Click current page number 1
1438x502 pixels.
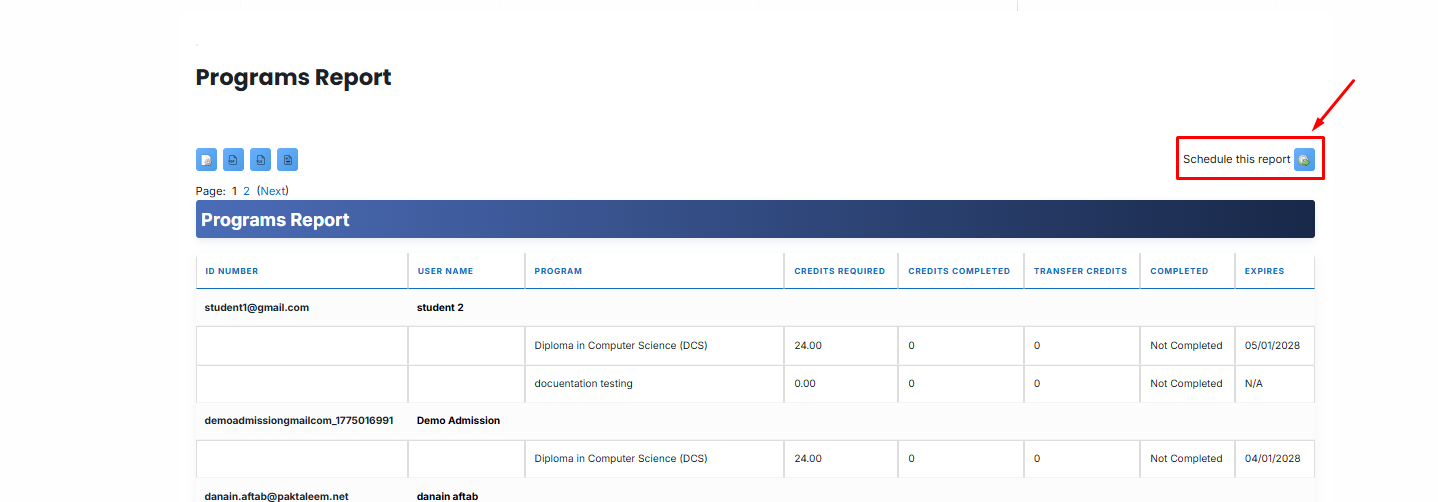coord(235,190)
